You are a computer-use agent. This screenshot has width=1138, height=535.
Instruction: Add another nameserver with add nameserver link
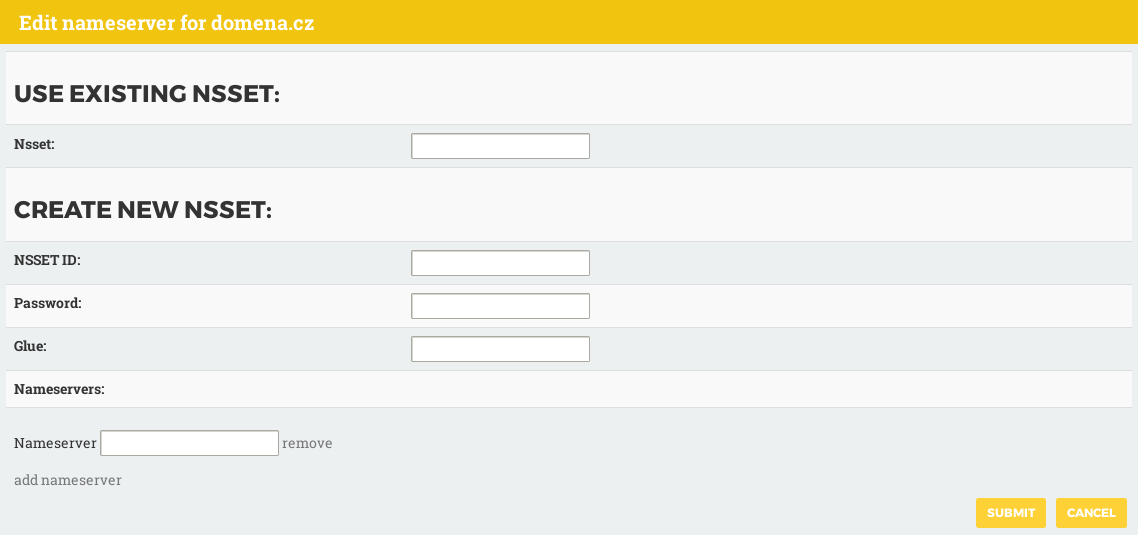click(67, 480)
